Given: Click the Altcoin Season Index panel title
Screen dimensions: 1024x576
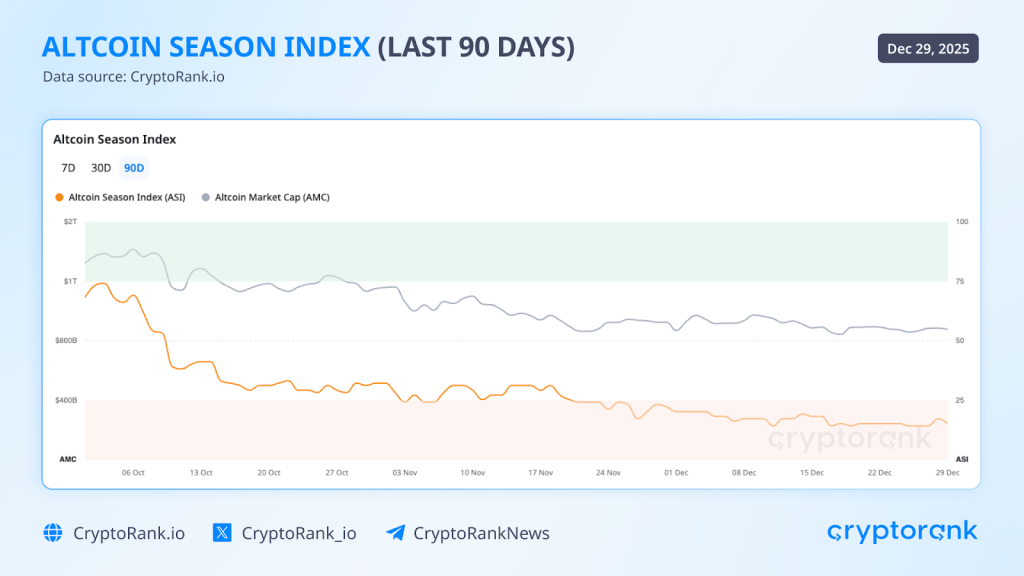Looking at the screenshot, I should tap(114, 140).
